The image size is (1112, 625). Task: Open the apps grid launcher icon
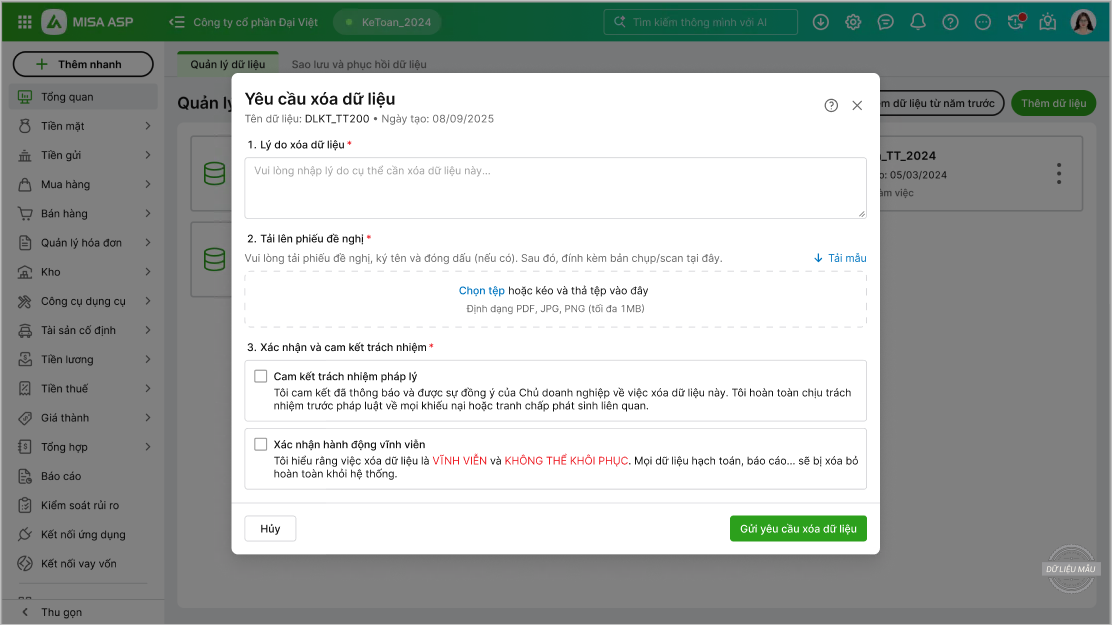pos(25,21)
